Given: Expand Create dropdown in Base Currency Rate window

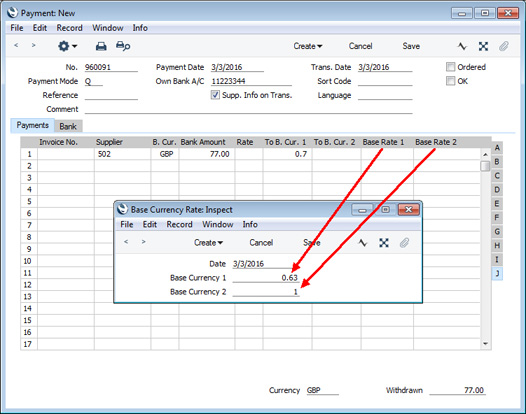Looking at the screenshot, I should tap(208, 243).
